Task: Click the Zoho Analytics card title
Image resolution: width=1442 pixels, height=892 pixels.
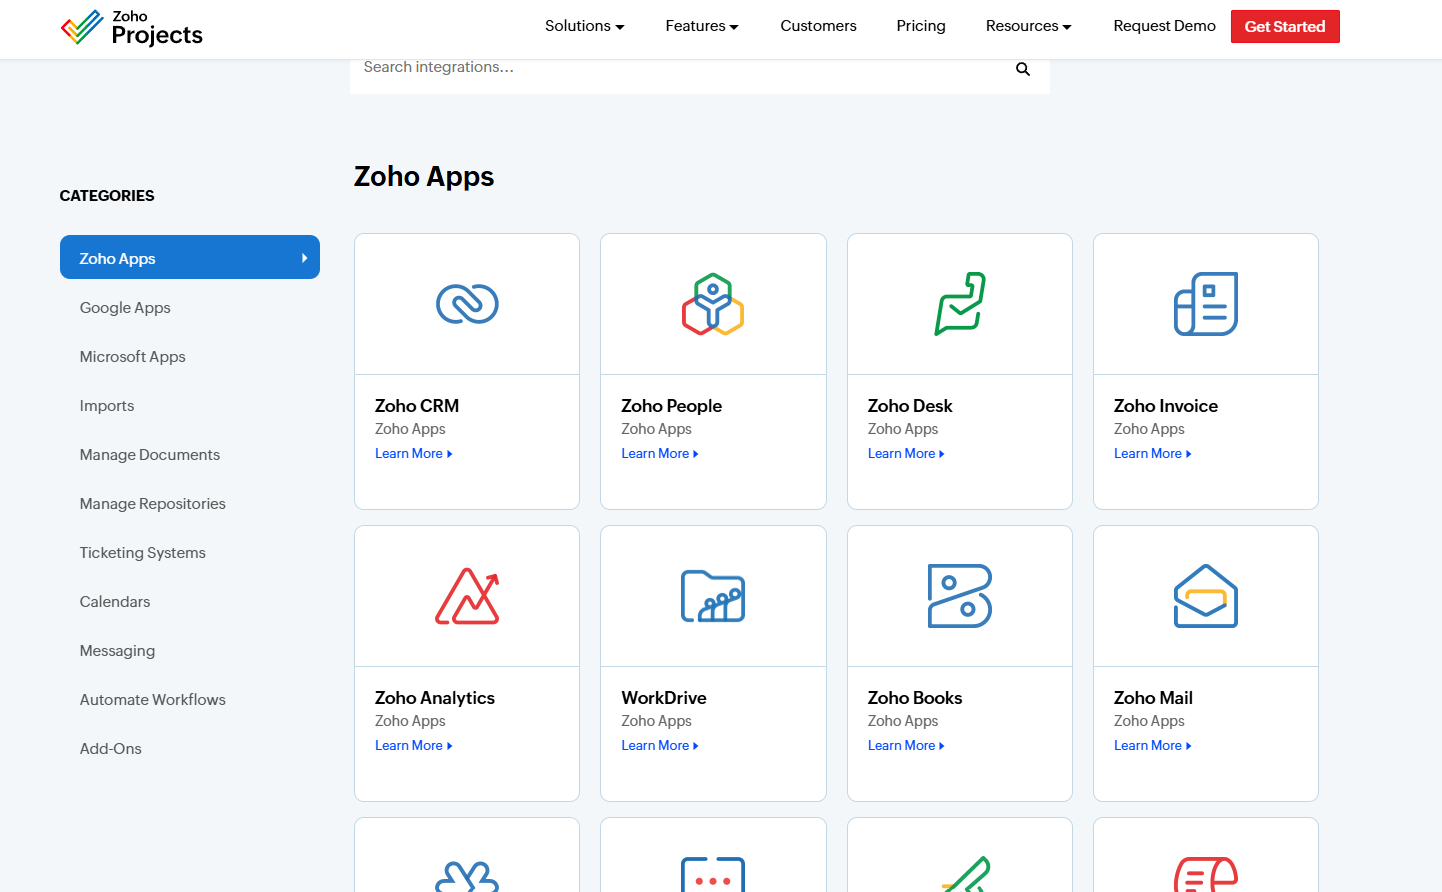Action: (435, 698)
